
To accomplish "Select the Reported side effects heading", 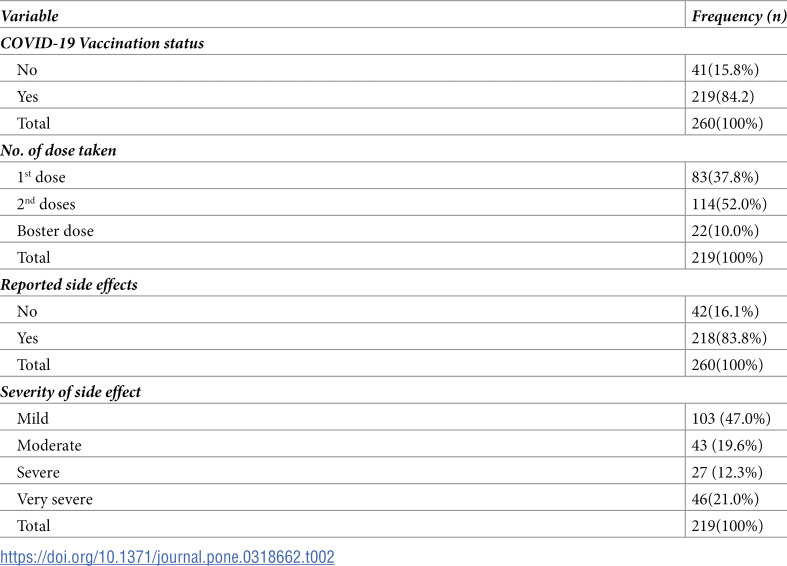I will tap(69, 285).
